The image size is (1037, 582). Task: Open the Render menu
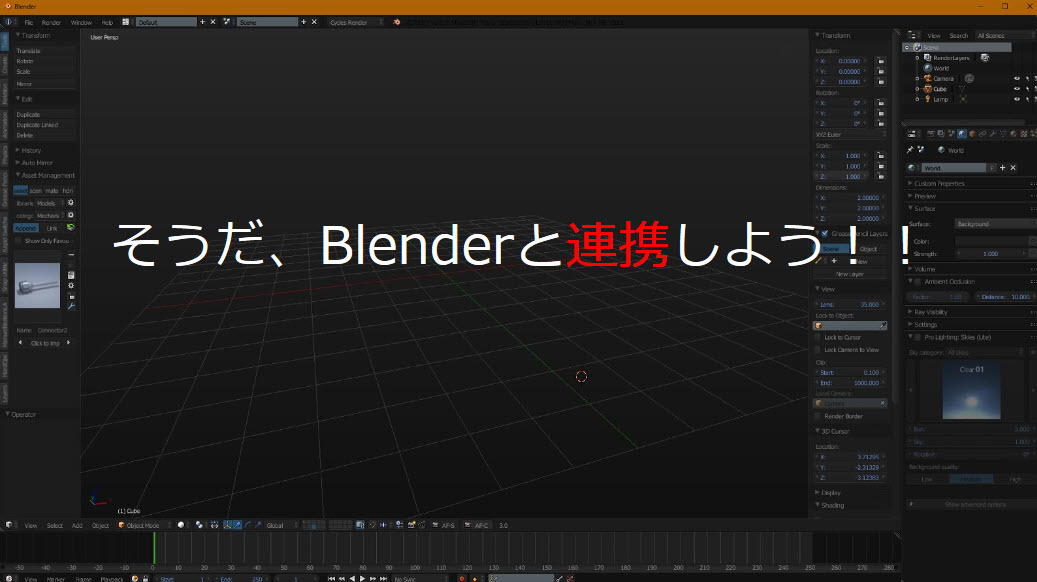(51, 22)
